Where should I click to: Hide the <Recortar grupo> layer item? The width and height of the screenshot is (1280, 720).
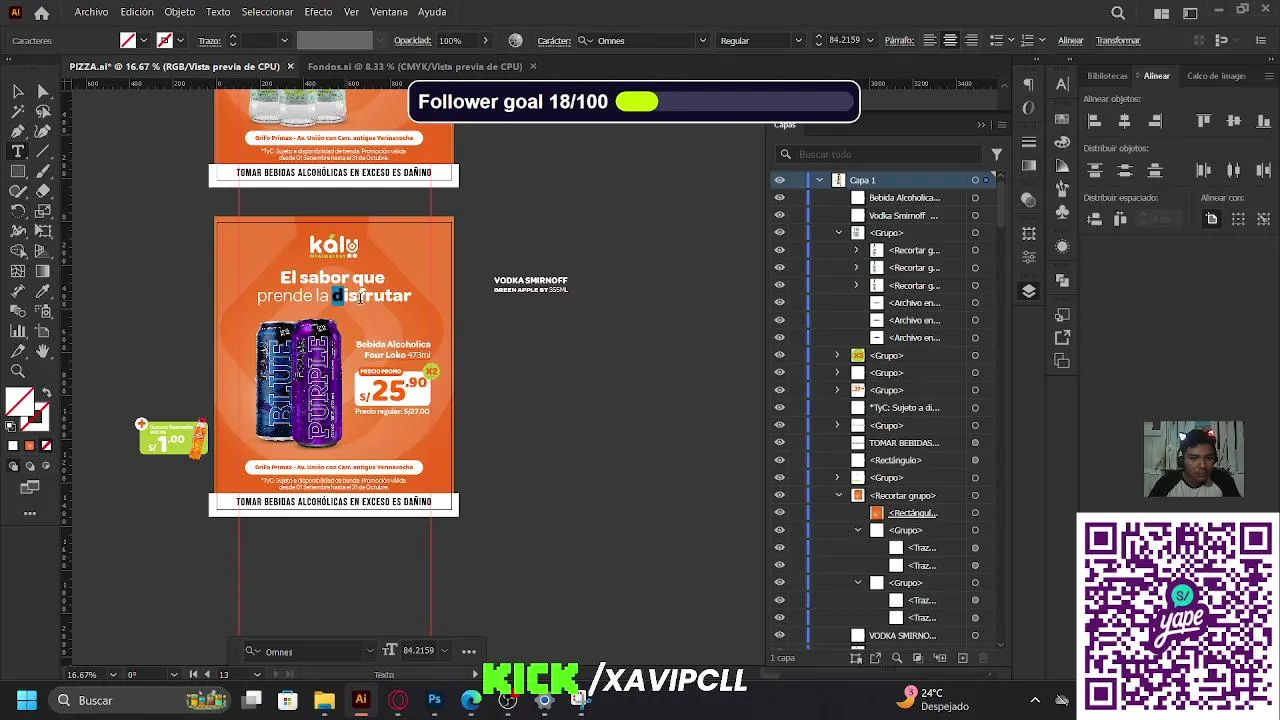pos(780,495)
